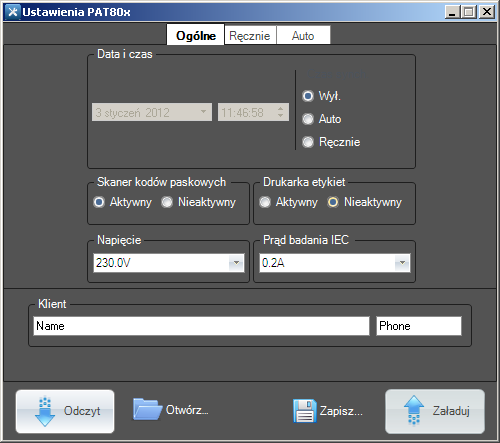Viewport: 500px width, 443px height.
Task: Open the Auto tab
Action: point(303,35)
